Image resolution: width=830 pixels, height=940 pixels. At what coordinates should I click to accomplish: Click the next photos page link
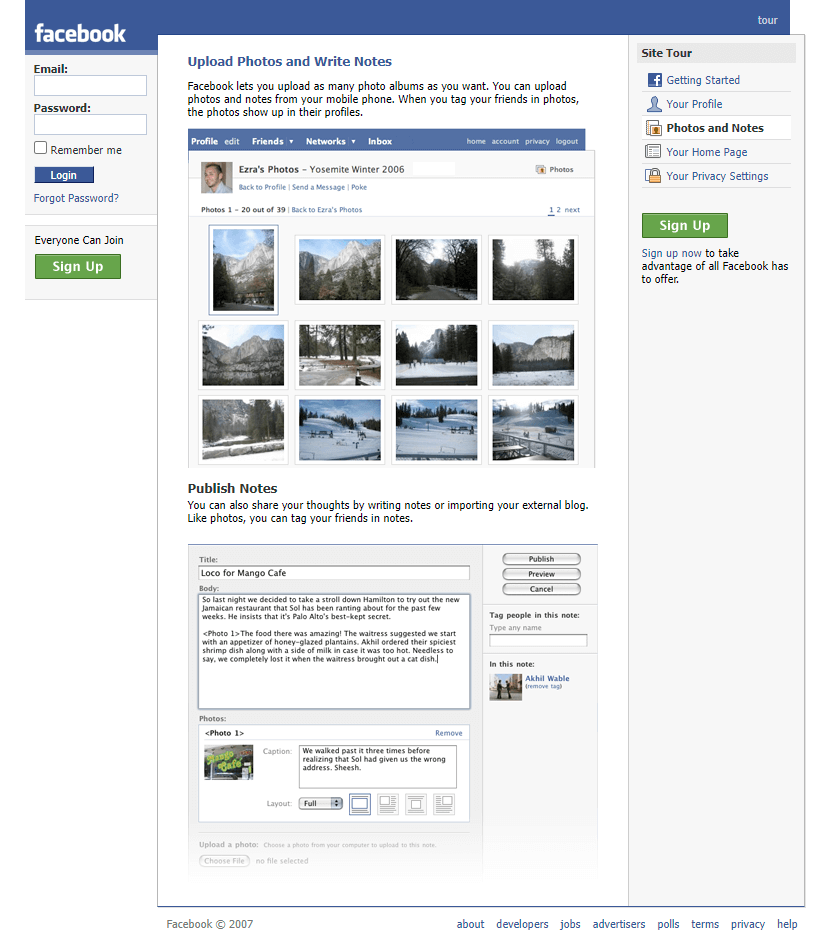click(572, 210)
